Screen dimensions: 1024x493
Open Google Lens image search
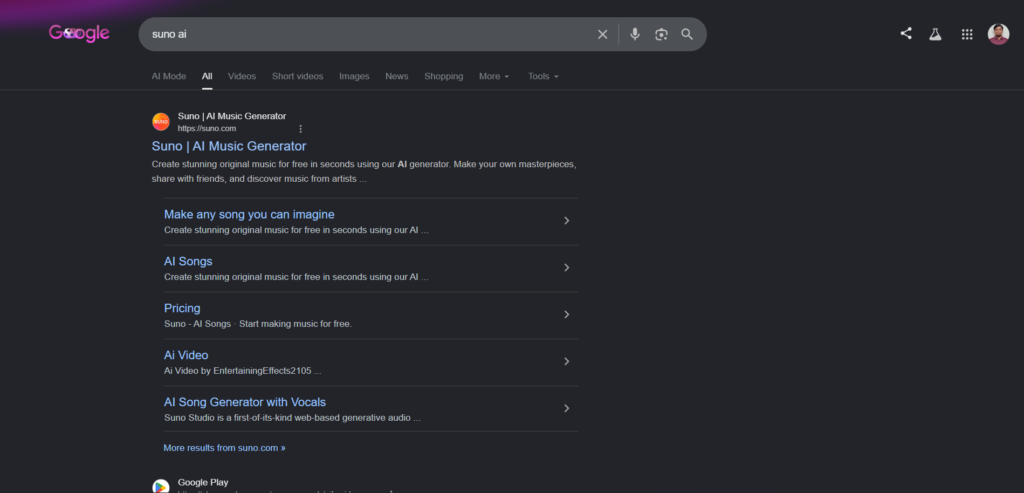point(661,34)
